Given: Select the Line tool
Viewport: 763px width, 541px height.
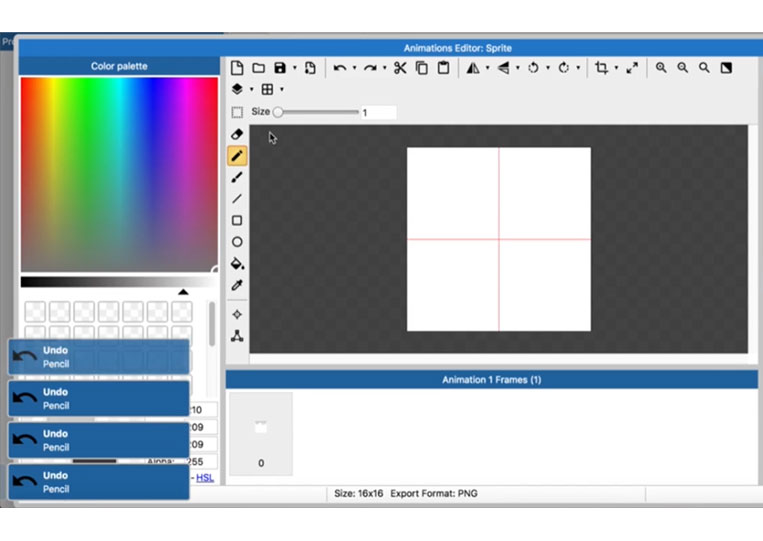Looking at the screenshot, I should [237, 198].
